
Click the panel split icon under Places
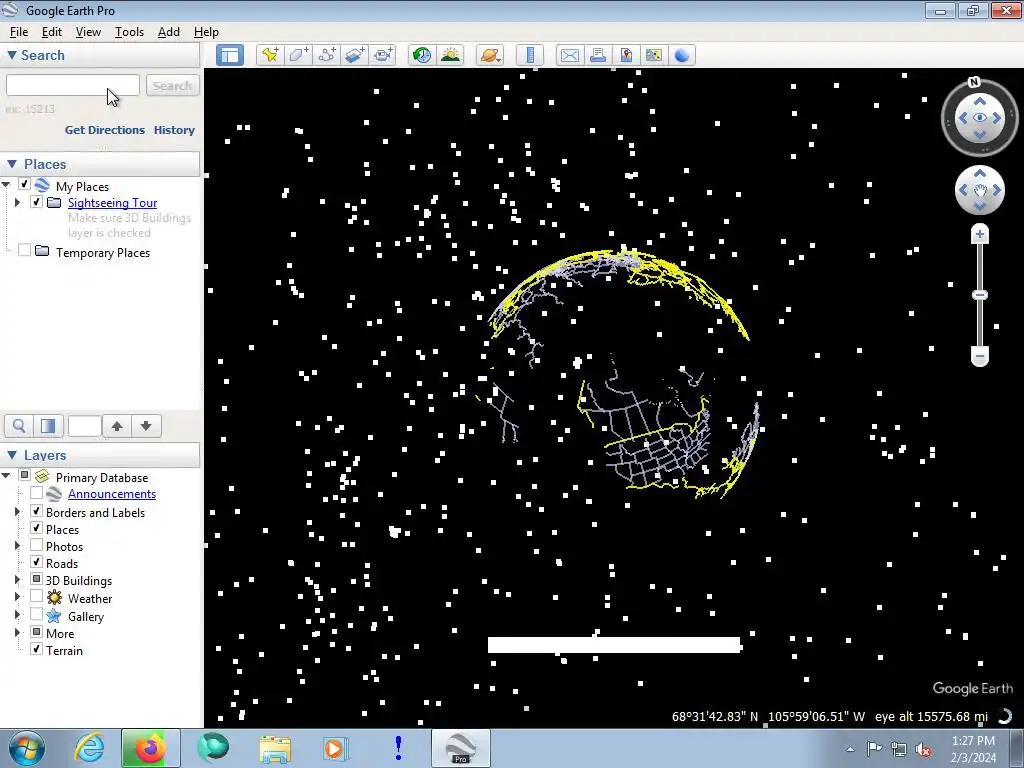pyautogui.click(x=48, y=426)
